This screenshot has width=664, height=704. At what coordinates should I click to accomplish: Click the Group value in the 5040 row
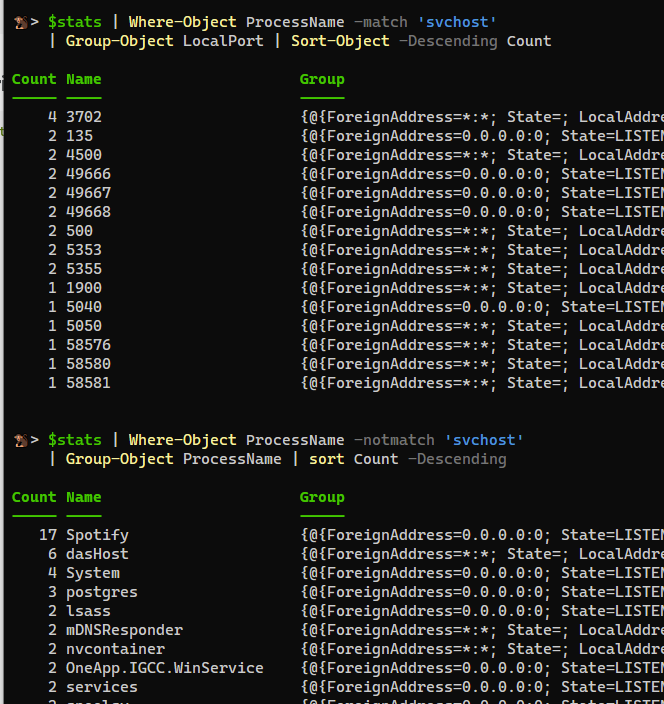pos(482,307)
